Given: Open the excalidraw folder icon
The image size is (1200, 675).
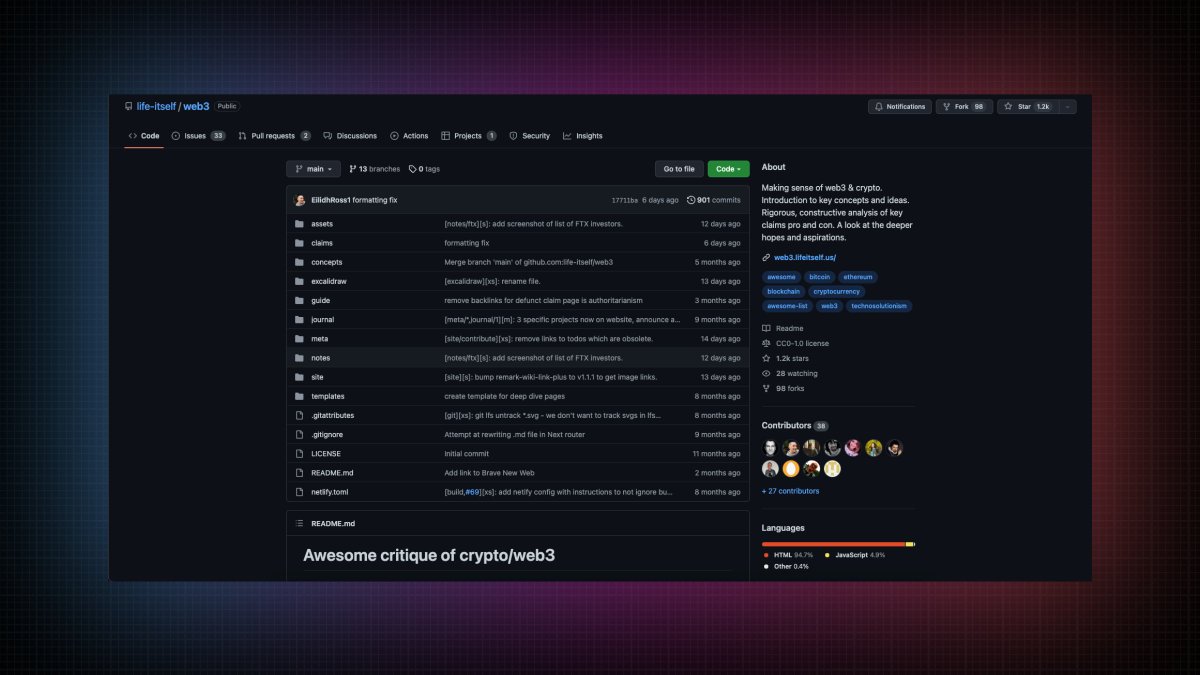Looking at the screenshot, I should click(x=299, y=281).
